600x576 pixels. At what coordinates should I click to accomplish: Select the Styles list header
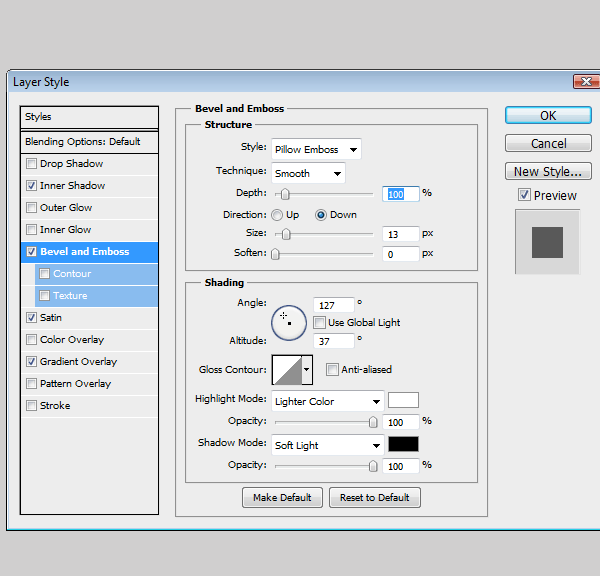89,117
